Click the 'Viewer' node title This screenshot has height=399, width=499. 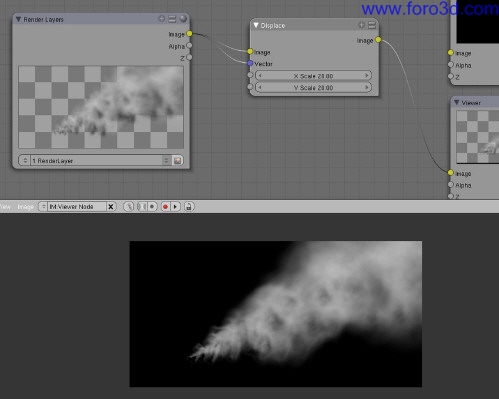pyautogui.click(x=471, y=103)
